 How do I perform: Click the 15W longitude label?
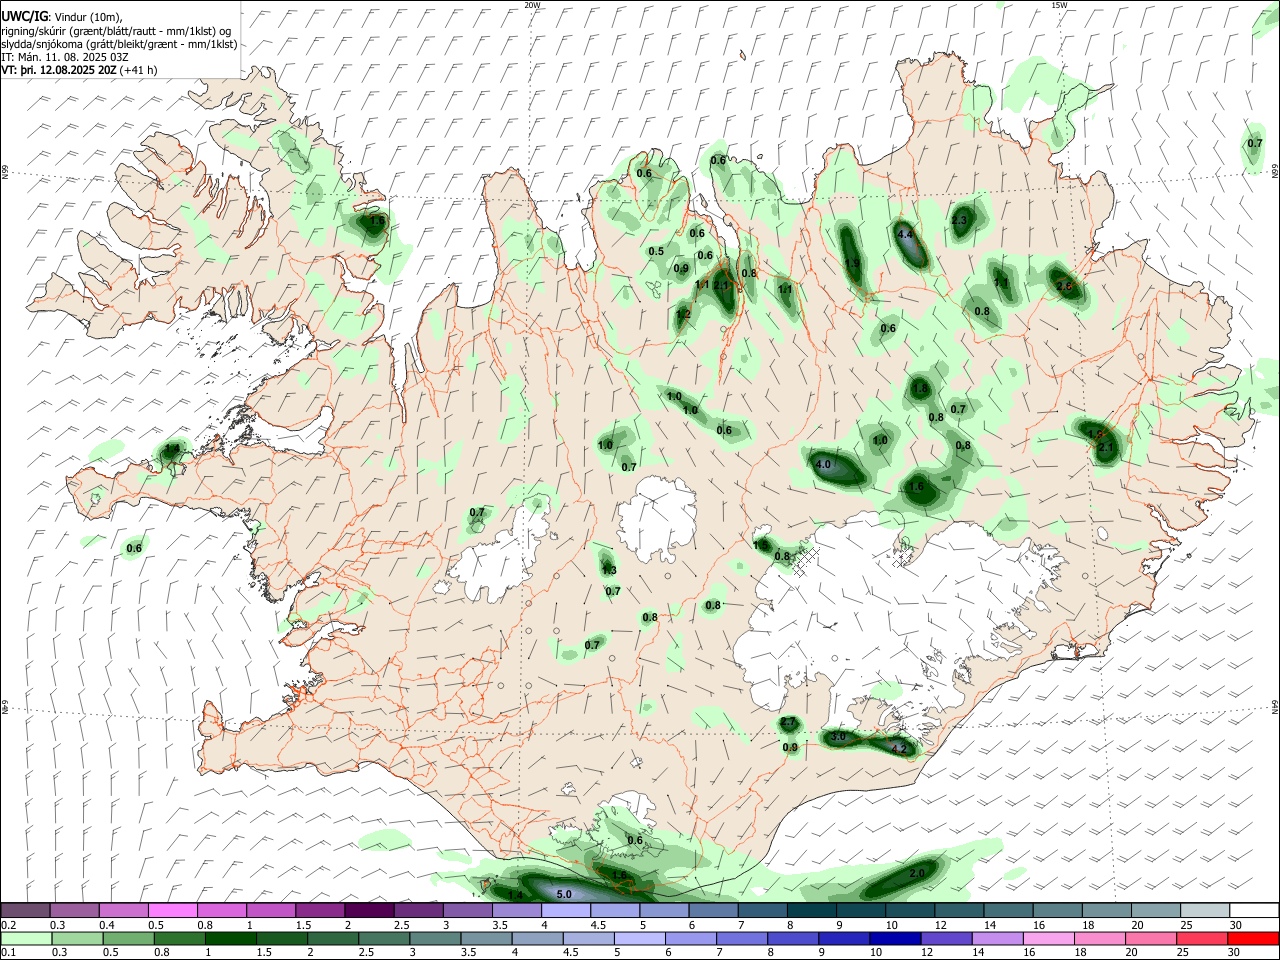click(1059, 5)
